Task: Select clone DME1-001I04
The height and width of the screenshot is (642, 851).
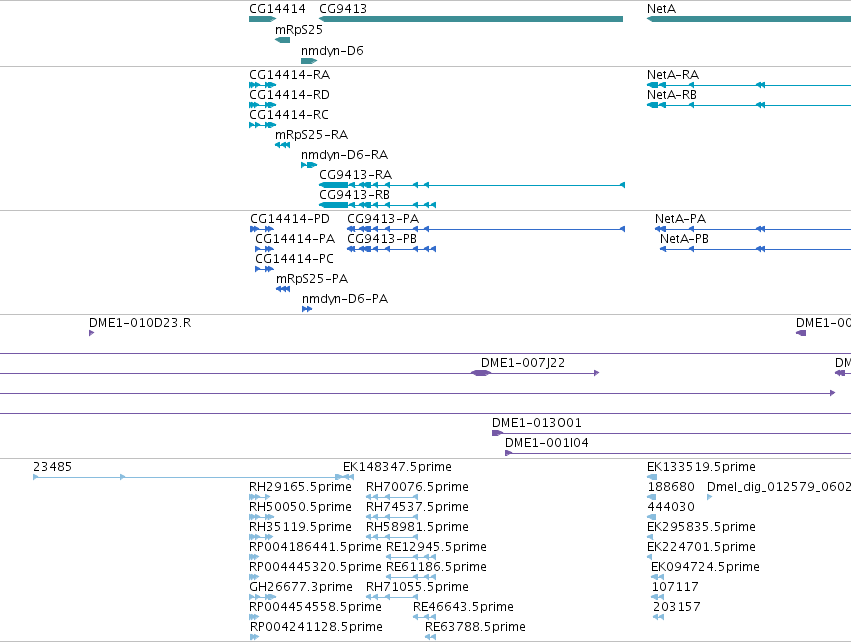Action: tap(547, 443)
